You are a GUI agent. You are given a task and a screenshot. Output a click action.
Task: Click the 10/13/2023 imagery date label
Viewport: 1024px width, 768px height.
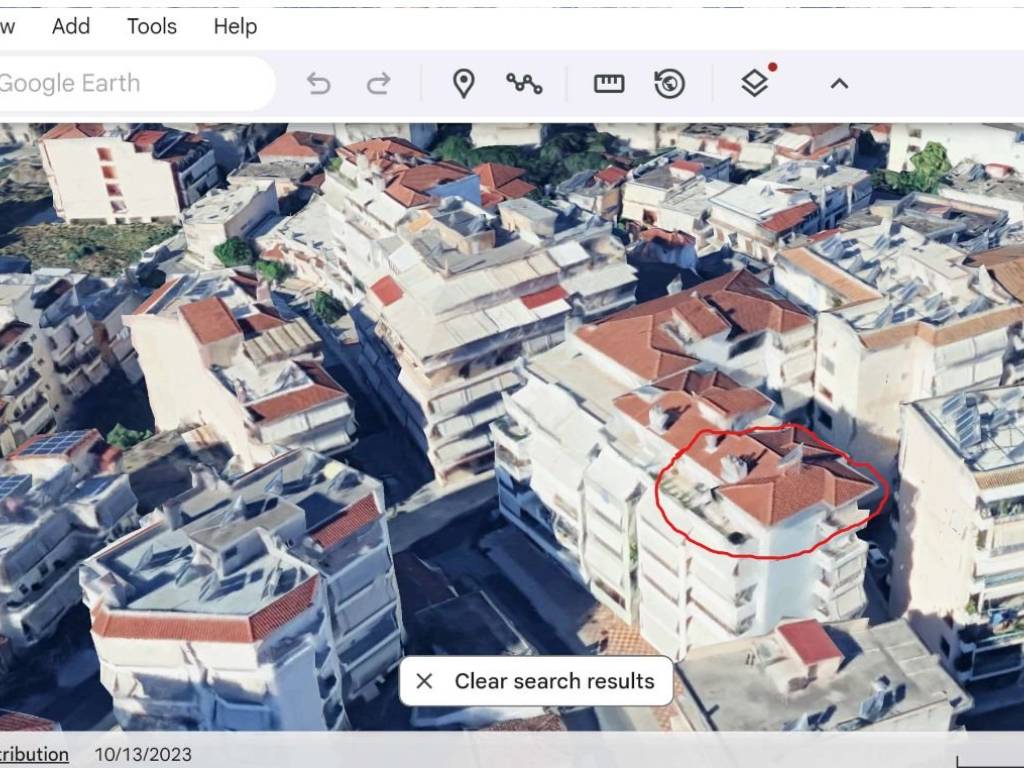click(x=143, y=754)
